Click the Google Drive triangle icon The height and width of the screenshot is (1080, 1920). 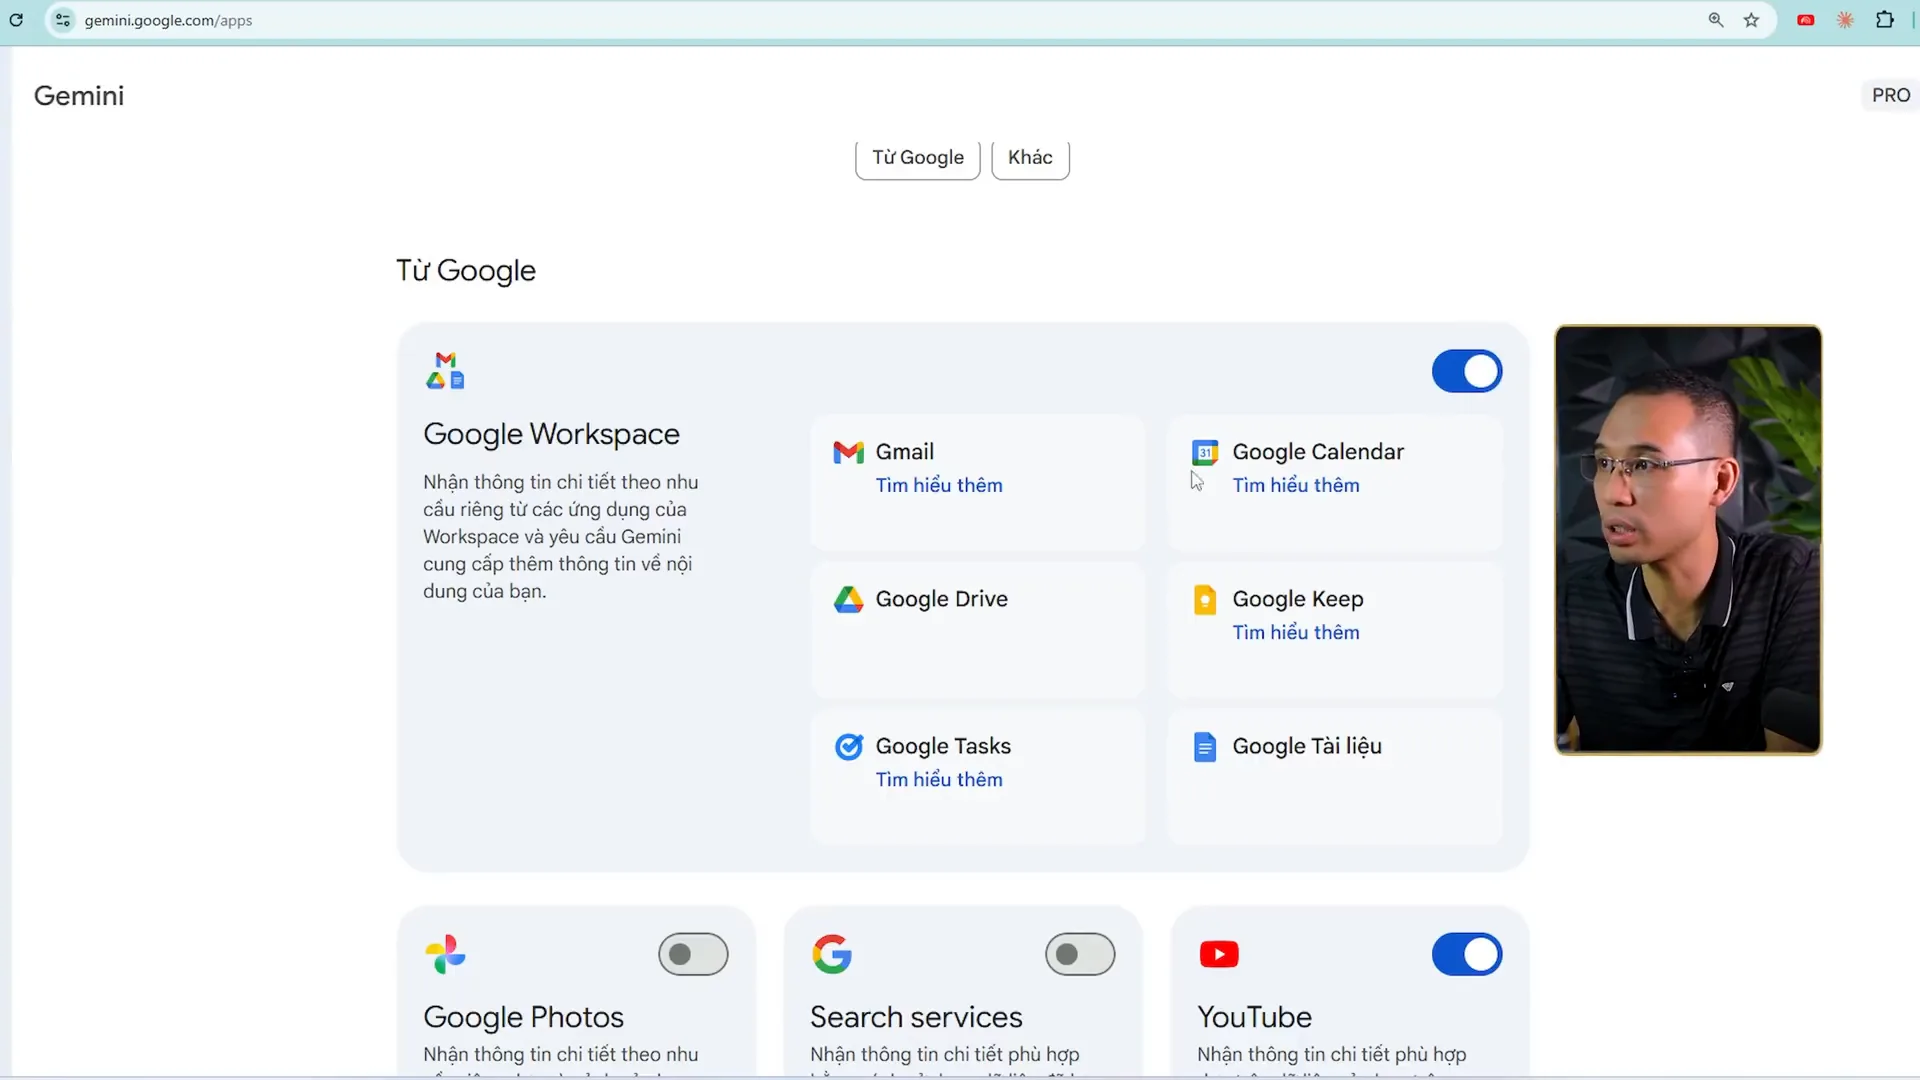[848, 600]
